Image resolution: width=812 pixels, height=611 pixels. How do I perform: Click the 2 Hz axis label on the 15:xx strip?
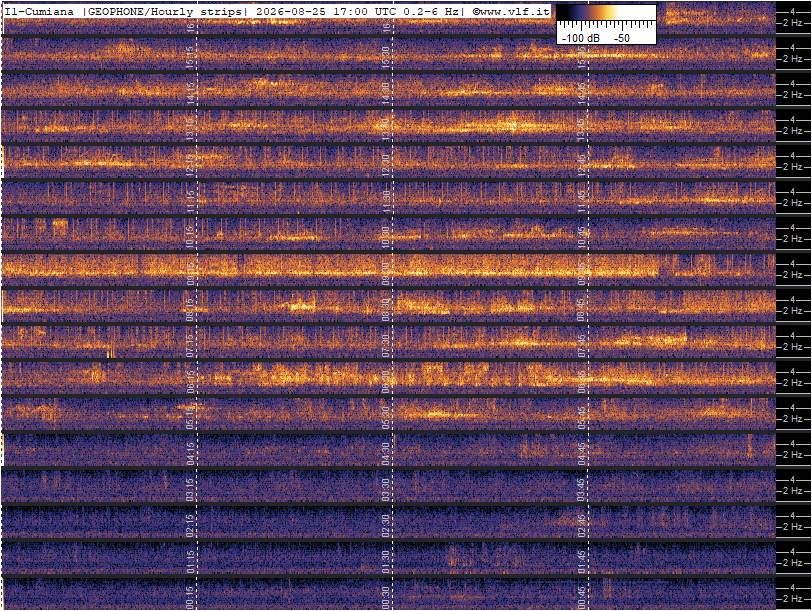point(792,59)
